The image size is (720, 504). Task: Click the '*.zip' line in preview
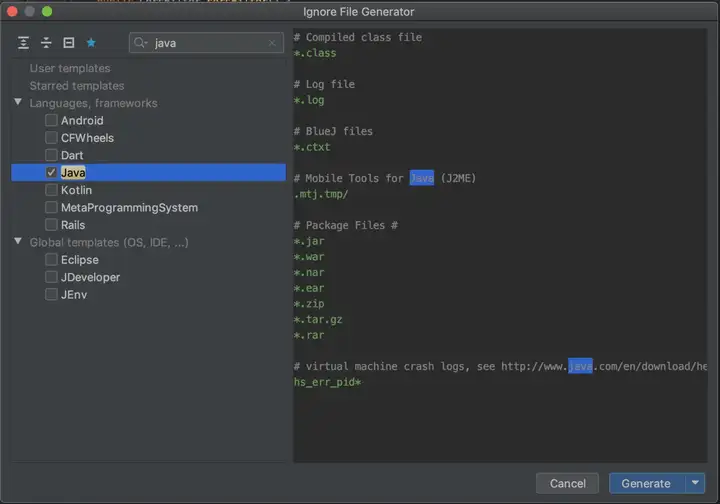click(x=309, y=304)
